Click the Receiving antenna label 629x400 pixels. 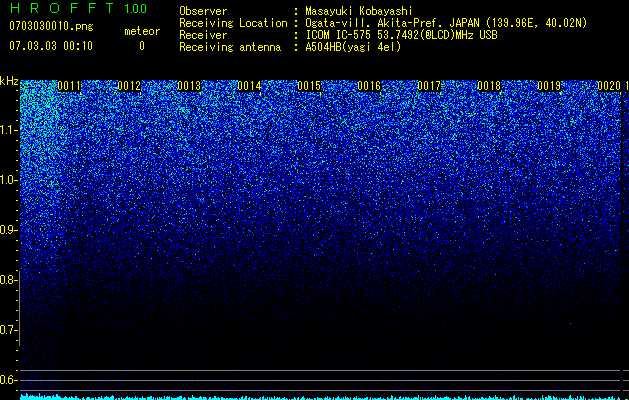(x=230, y=47)
